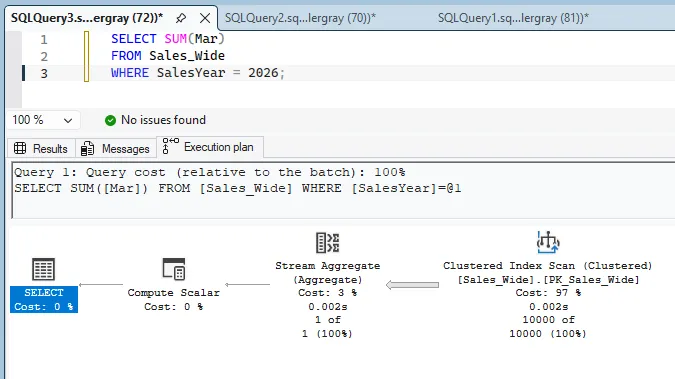
Task: Open the Messages tab
Action: click(115, 149)
